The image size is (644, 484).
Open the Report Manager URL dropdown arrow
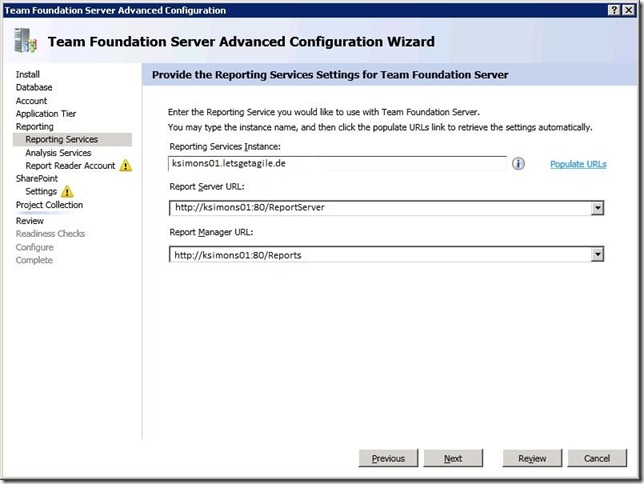pyautogui.click(x=598, y=255)
